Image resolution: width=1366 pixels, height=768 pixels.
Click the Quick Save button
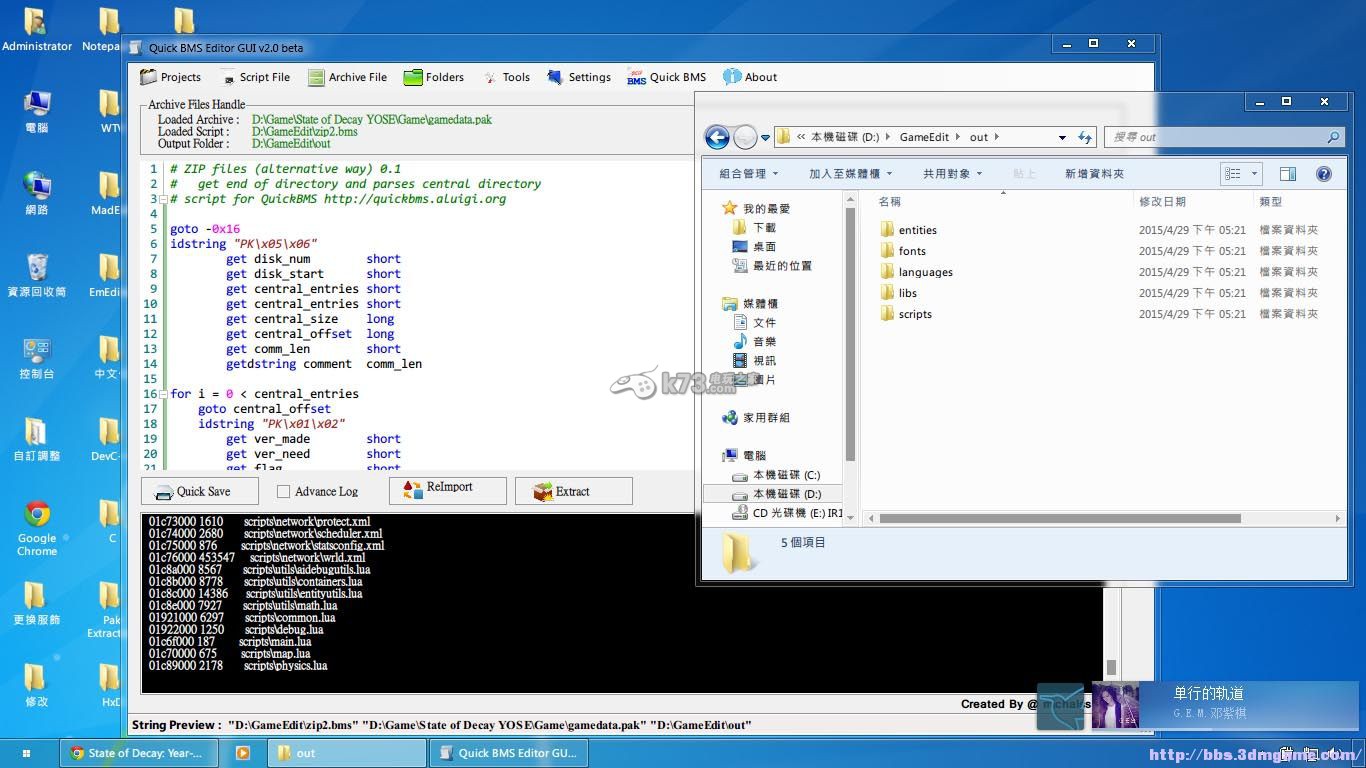[200, 491]
